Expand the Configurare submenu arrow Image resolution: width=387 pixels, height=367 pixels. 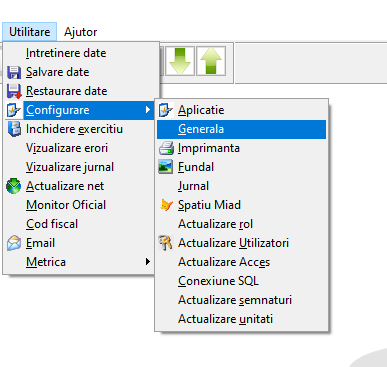point(148,110)
